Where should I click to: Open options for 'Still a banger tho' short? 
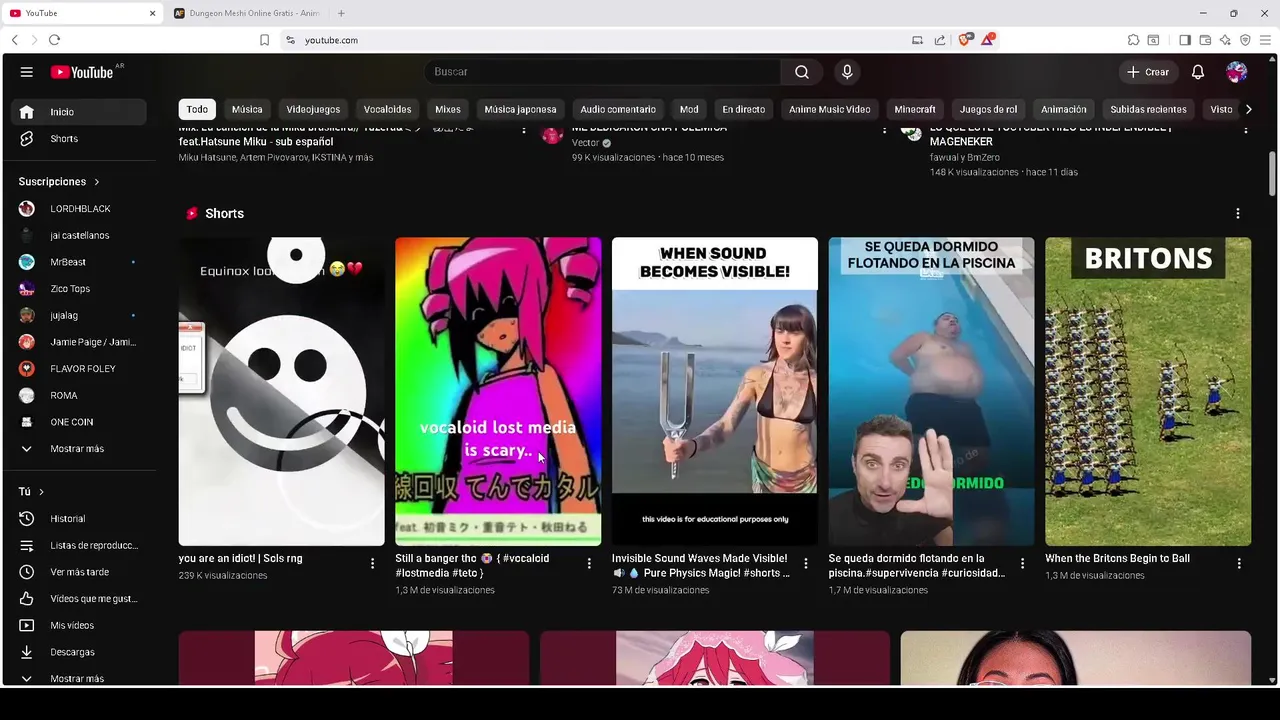pyautogui.click(x=589, y=564)
